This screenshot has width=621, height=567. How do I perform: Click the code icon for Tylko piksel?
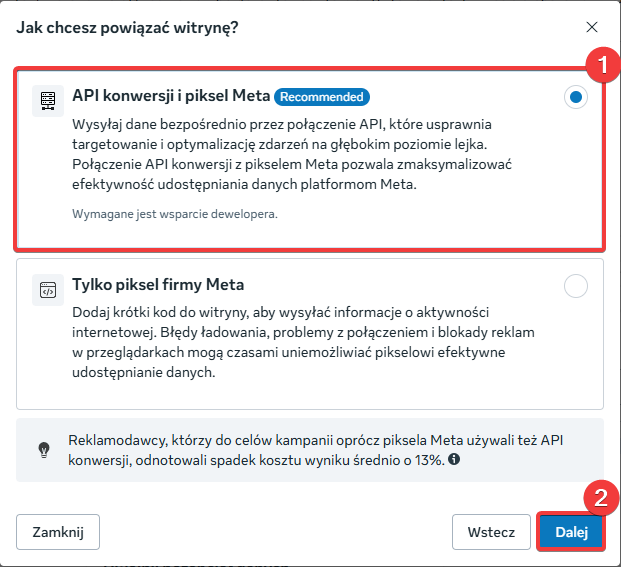click(47, 288)
